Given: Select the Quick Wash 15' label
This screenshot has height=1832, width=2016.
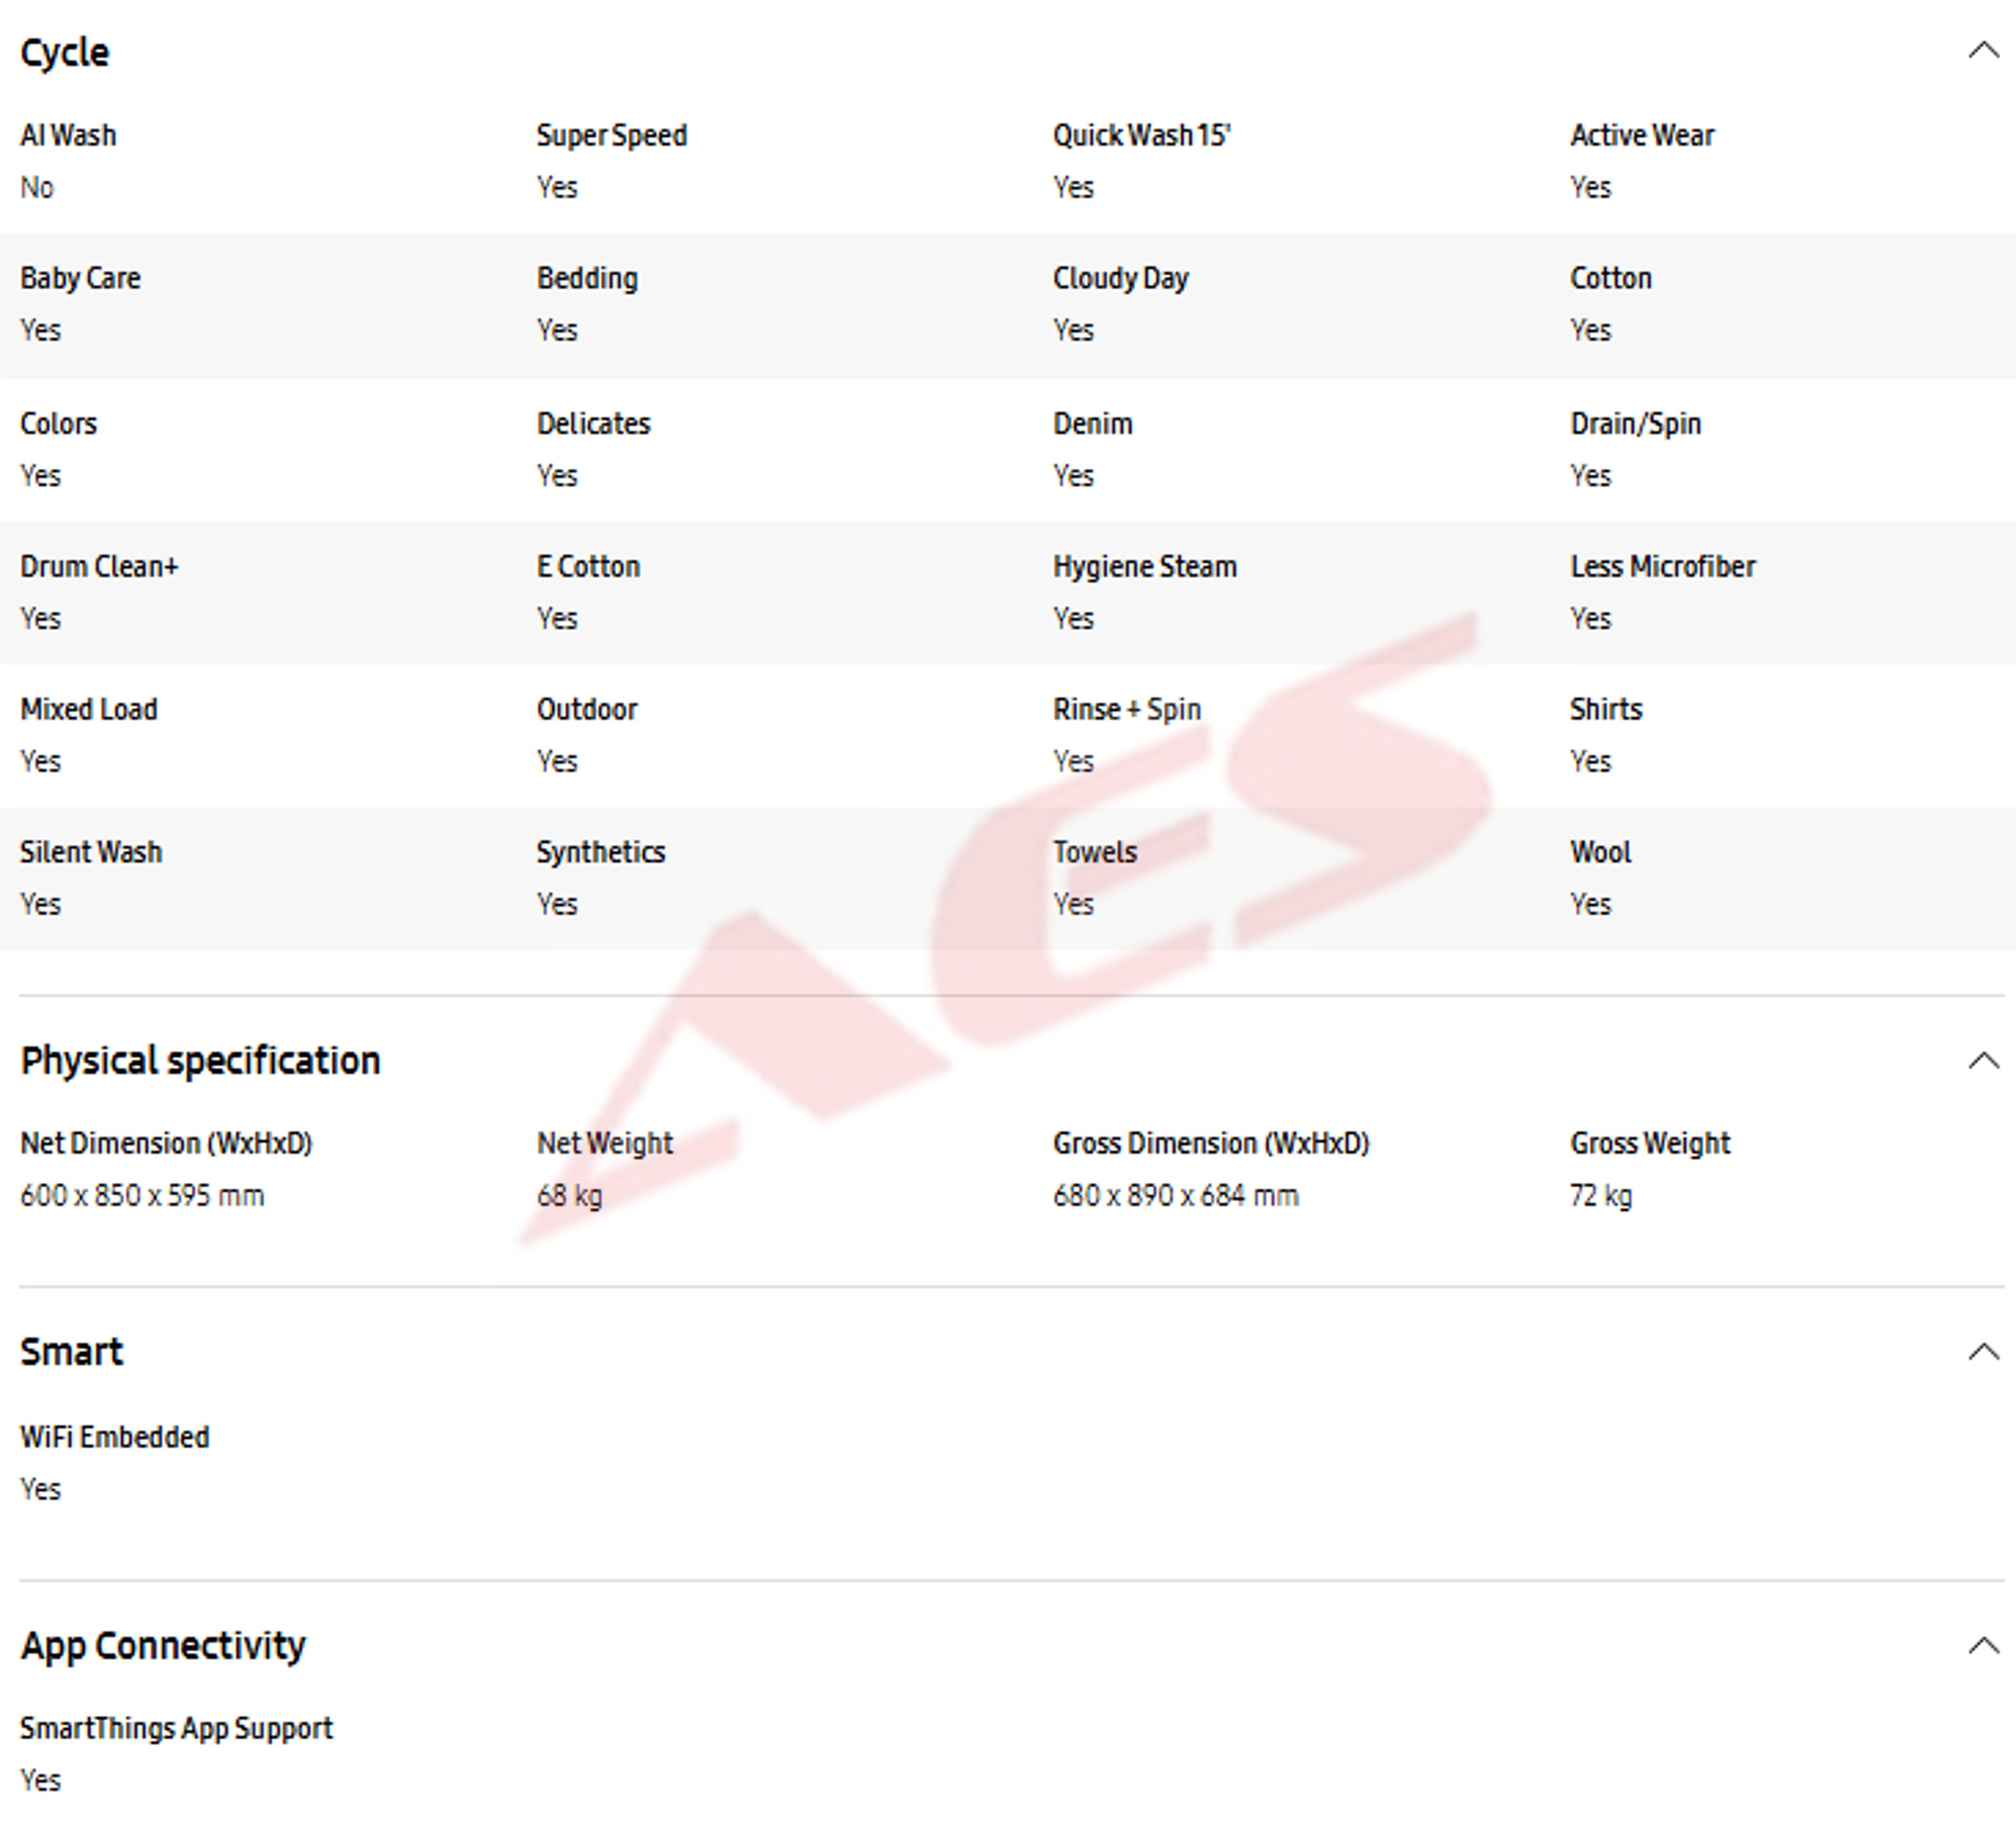Looking at the screenshot, I should tap(1141, 135).
